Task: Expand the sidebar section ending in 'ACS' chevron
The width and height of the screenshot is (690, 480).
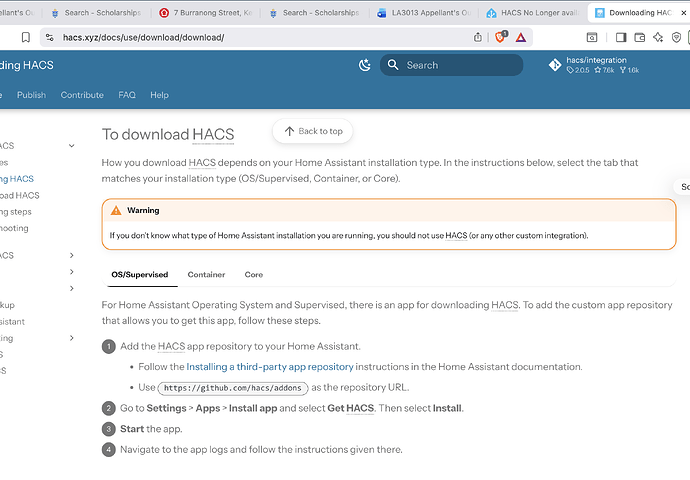Action: (x=72, y=256)
